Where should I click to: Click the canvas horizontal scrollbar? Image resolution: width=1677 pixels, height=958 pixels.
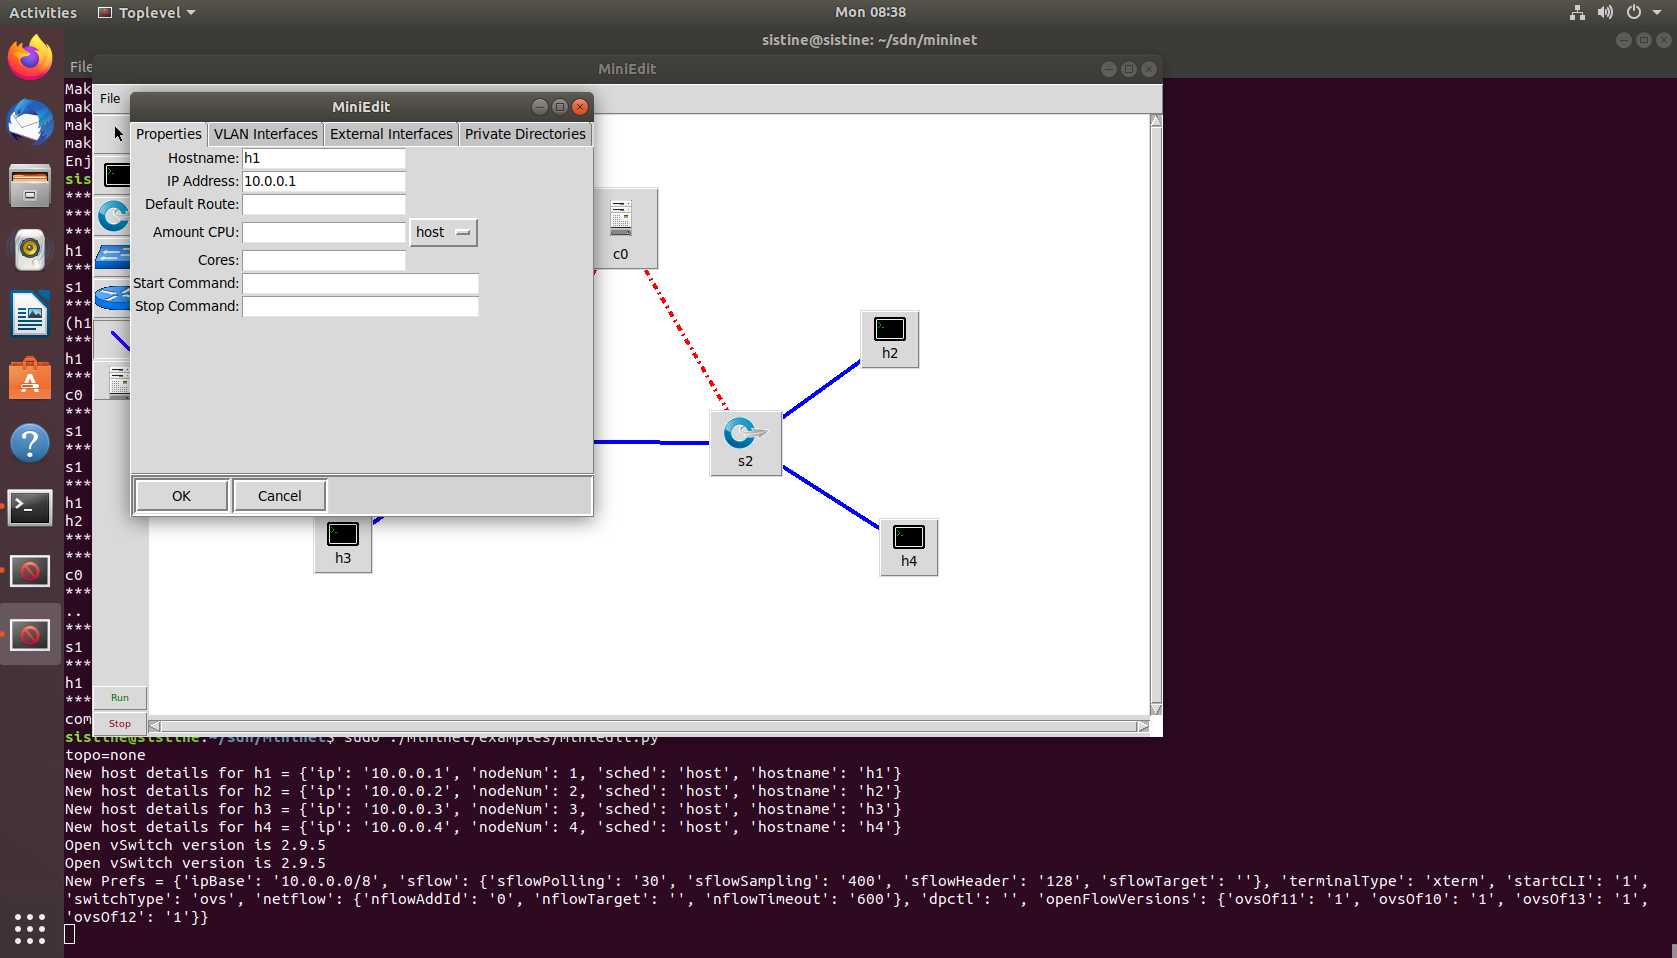pyautogui.click(x=649, y=726)
